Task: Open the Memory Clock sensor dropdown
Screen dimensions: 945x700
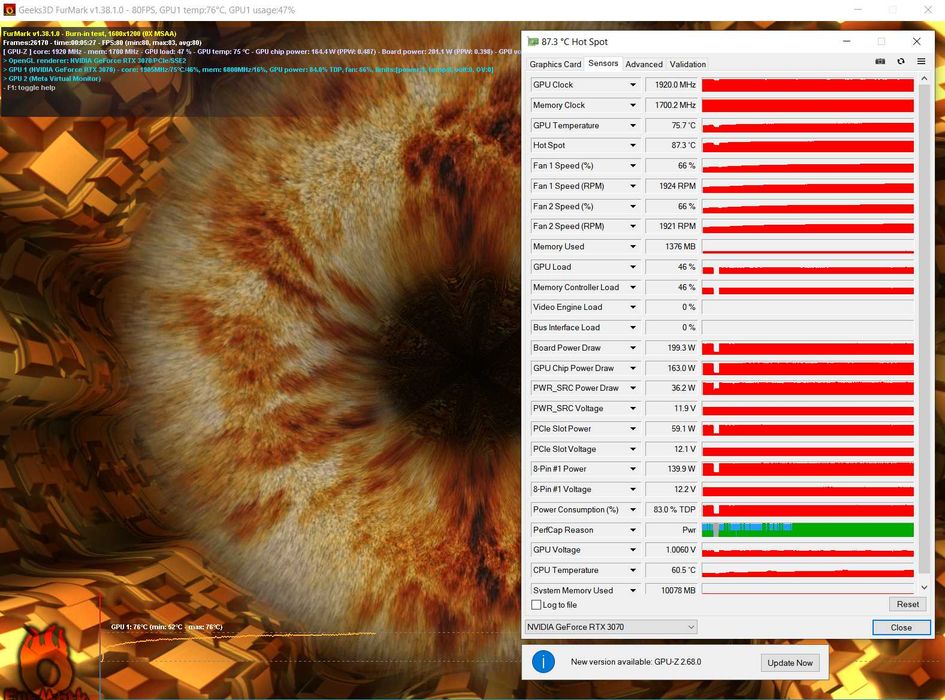Action: 633,106
